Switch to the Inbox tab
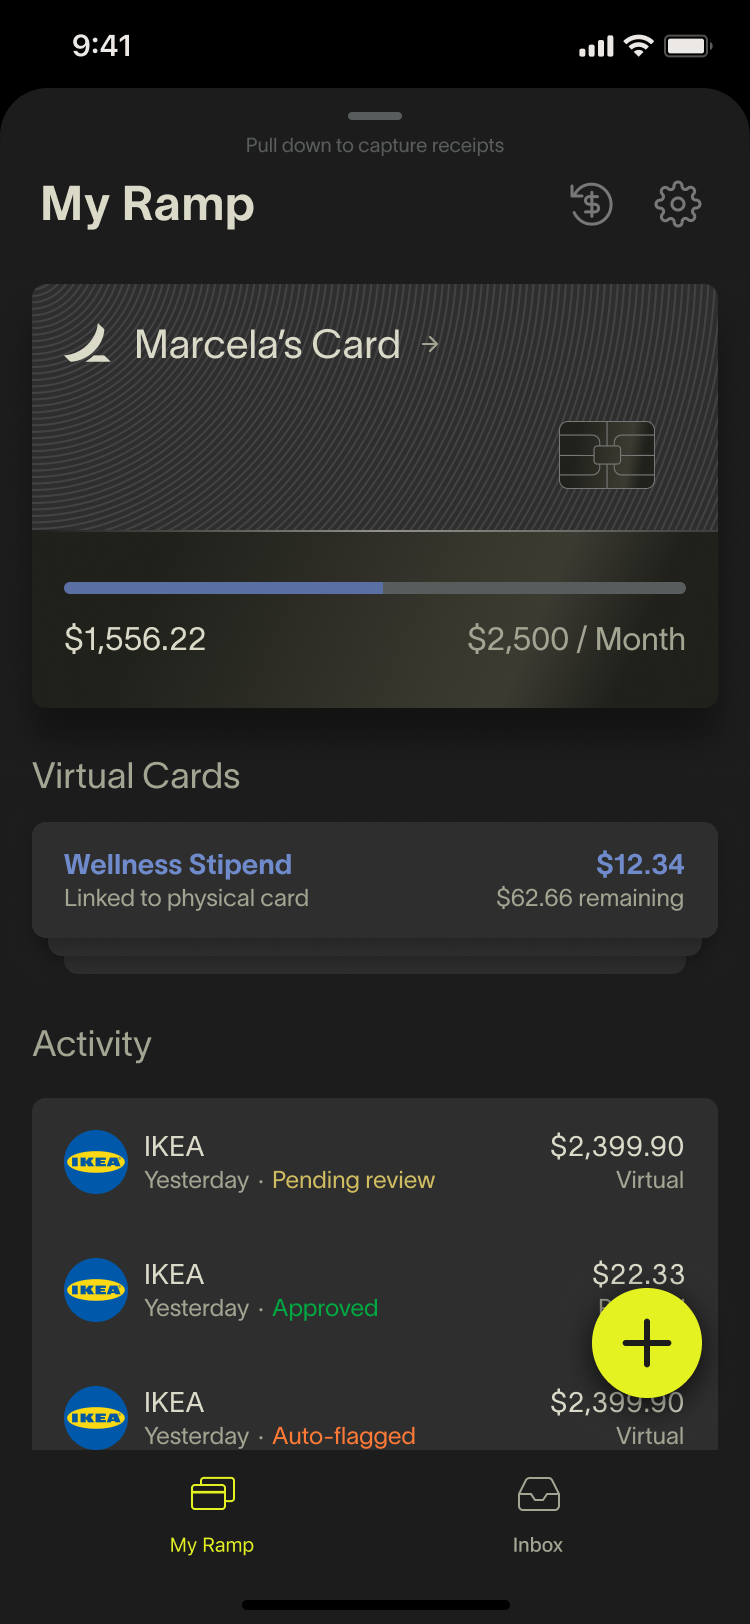This screenshot has width=750, height=1624. pyautogui.click(x=538, y=1515)
